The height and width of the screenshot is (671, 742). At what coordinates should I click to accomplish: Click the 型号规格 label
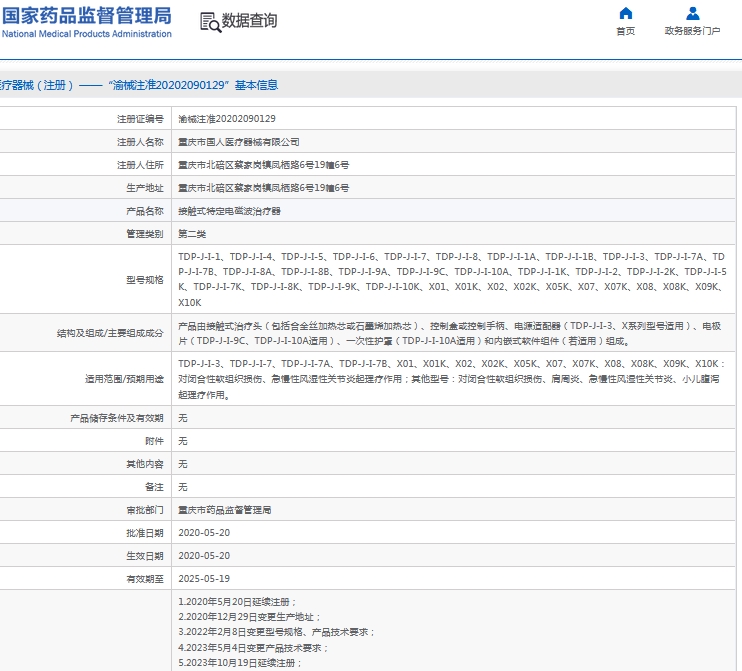tap(145, 280)
